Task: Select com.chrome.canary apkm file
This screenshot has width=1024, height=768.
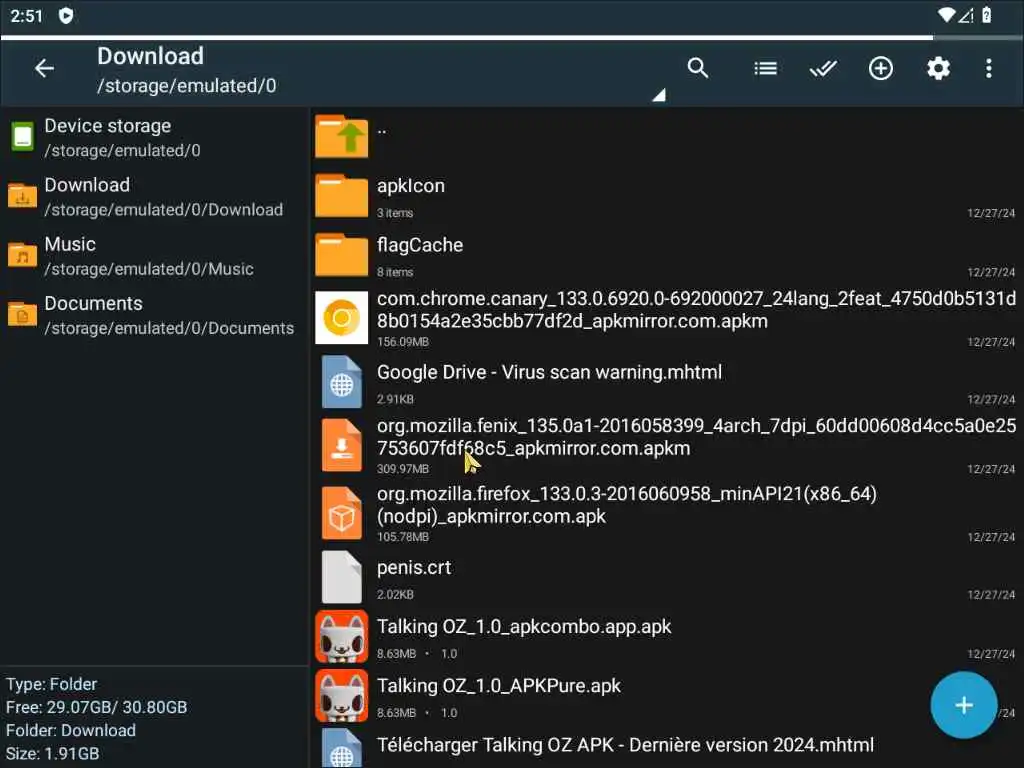Action: tap(666, 319)
